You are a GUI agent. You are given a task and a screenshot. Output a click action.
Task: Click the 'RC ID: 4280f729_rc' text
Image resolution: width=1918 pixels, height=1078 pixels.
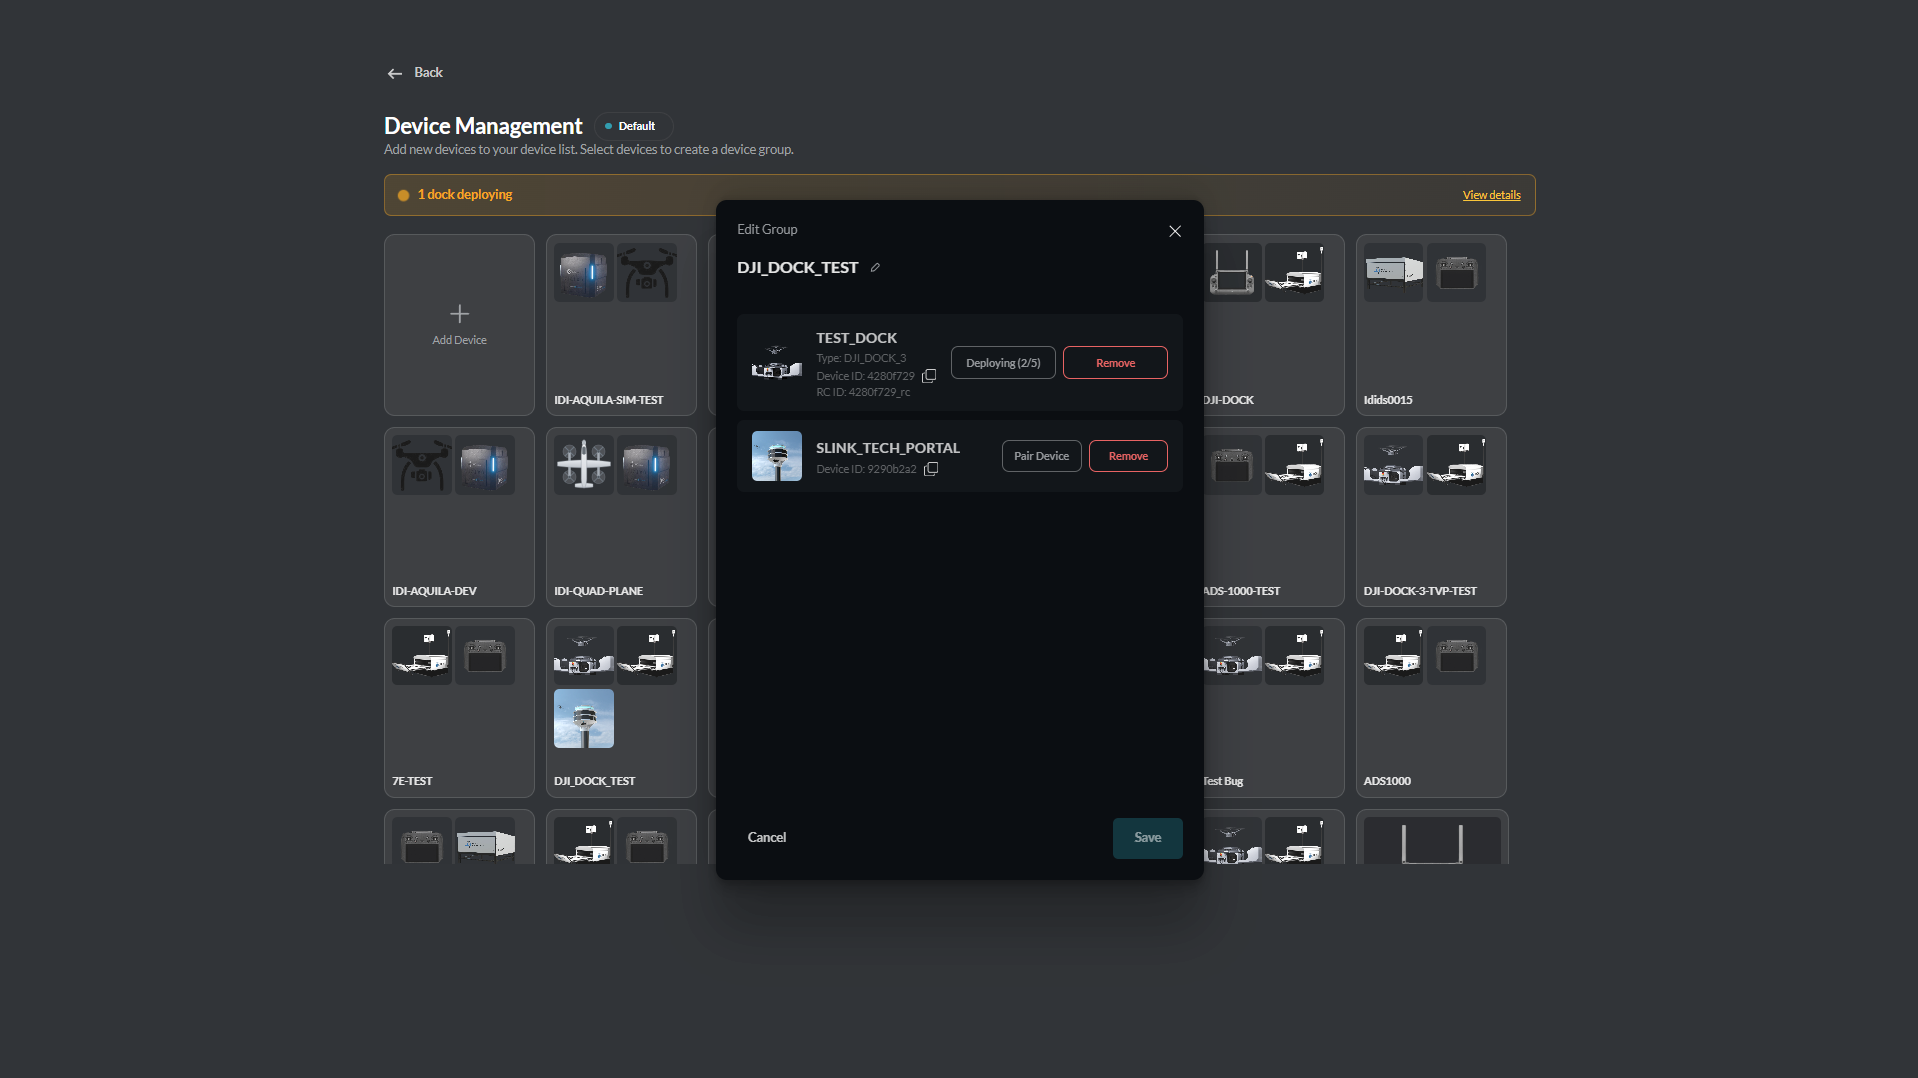[x=863, y=392]
